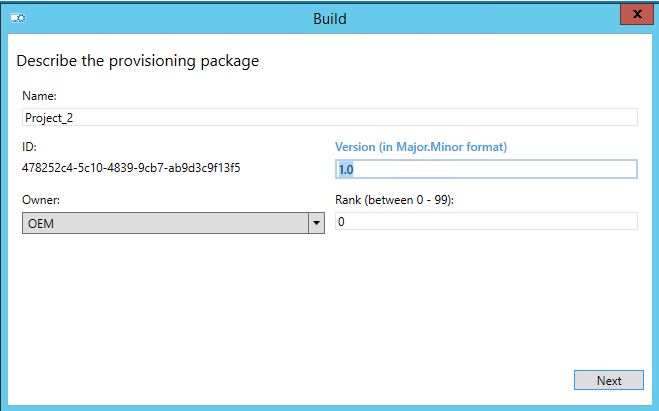Click the "Rank (between 0 - 99):" label

pyautogui.click(x=394, y=200)
